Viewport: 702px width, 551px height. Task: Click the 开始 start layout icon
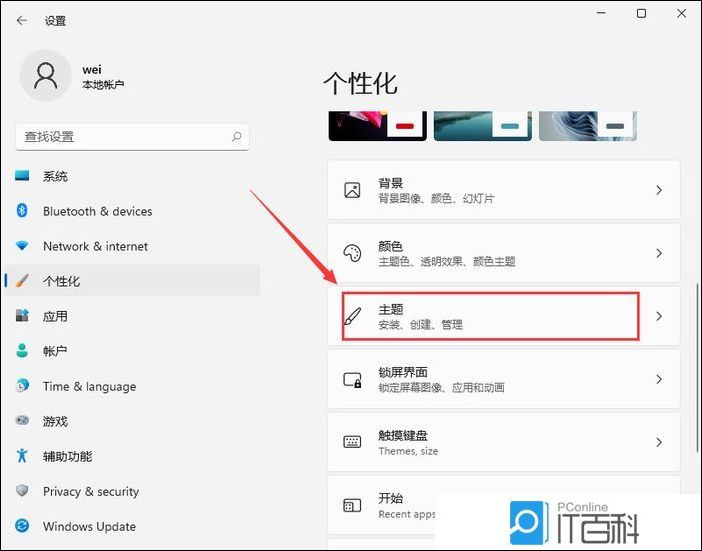click(x=352, y=506)
